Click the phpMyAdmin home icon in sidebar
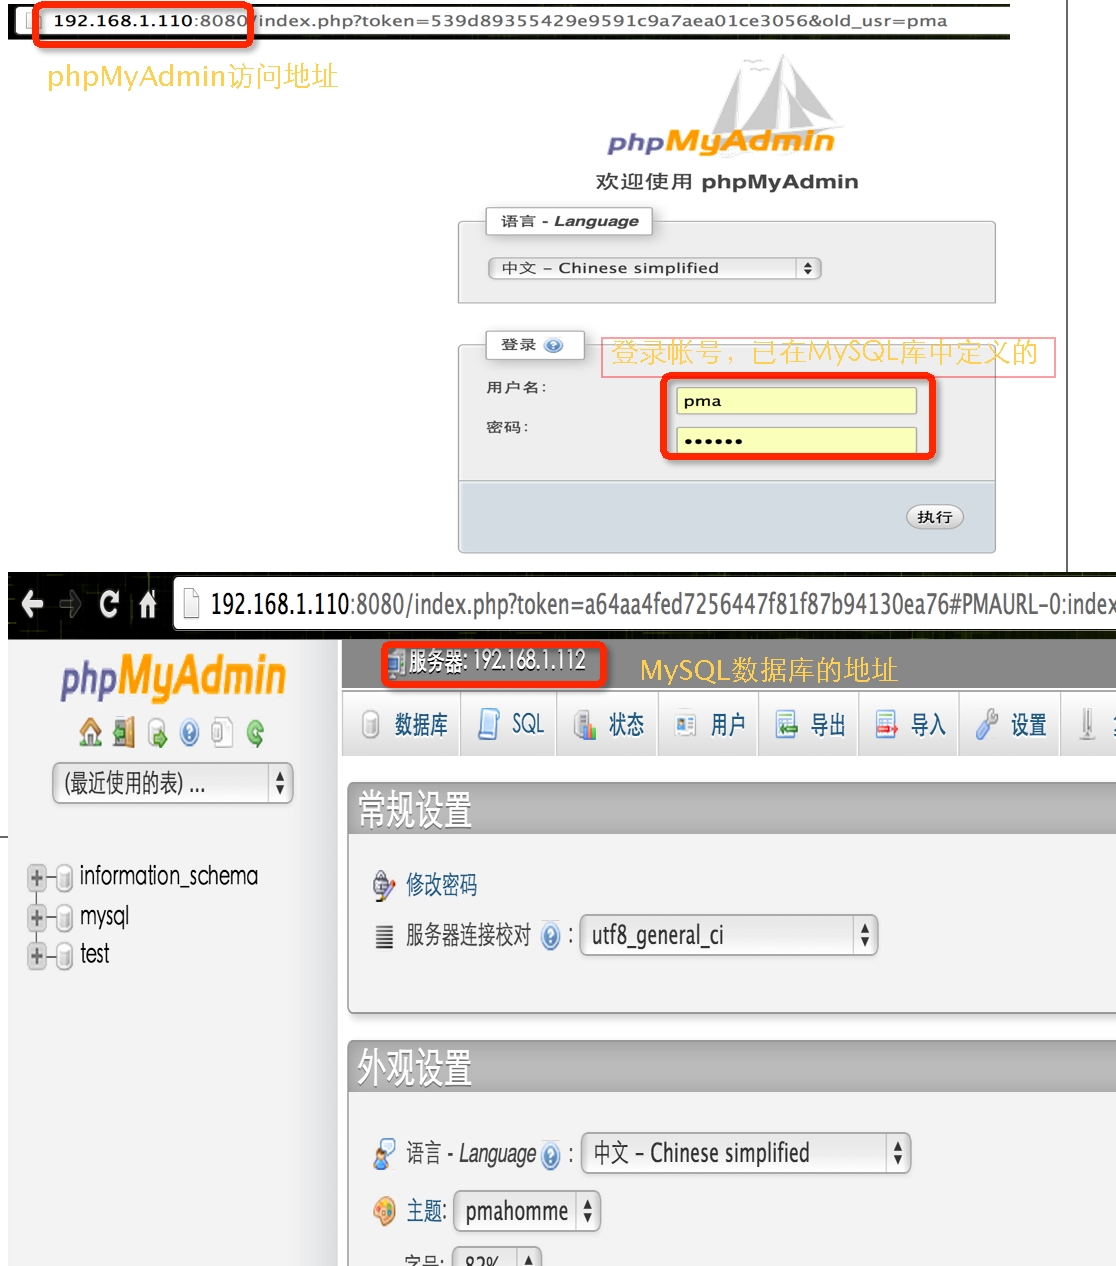1116x1266 pixels. (90, 733)
